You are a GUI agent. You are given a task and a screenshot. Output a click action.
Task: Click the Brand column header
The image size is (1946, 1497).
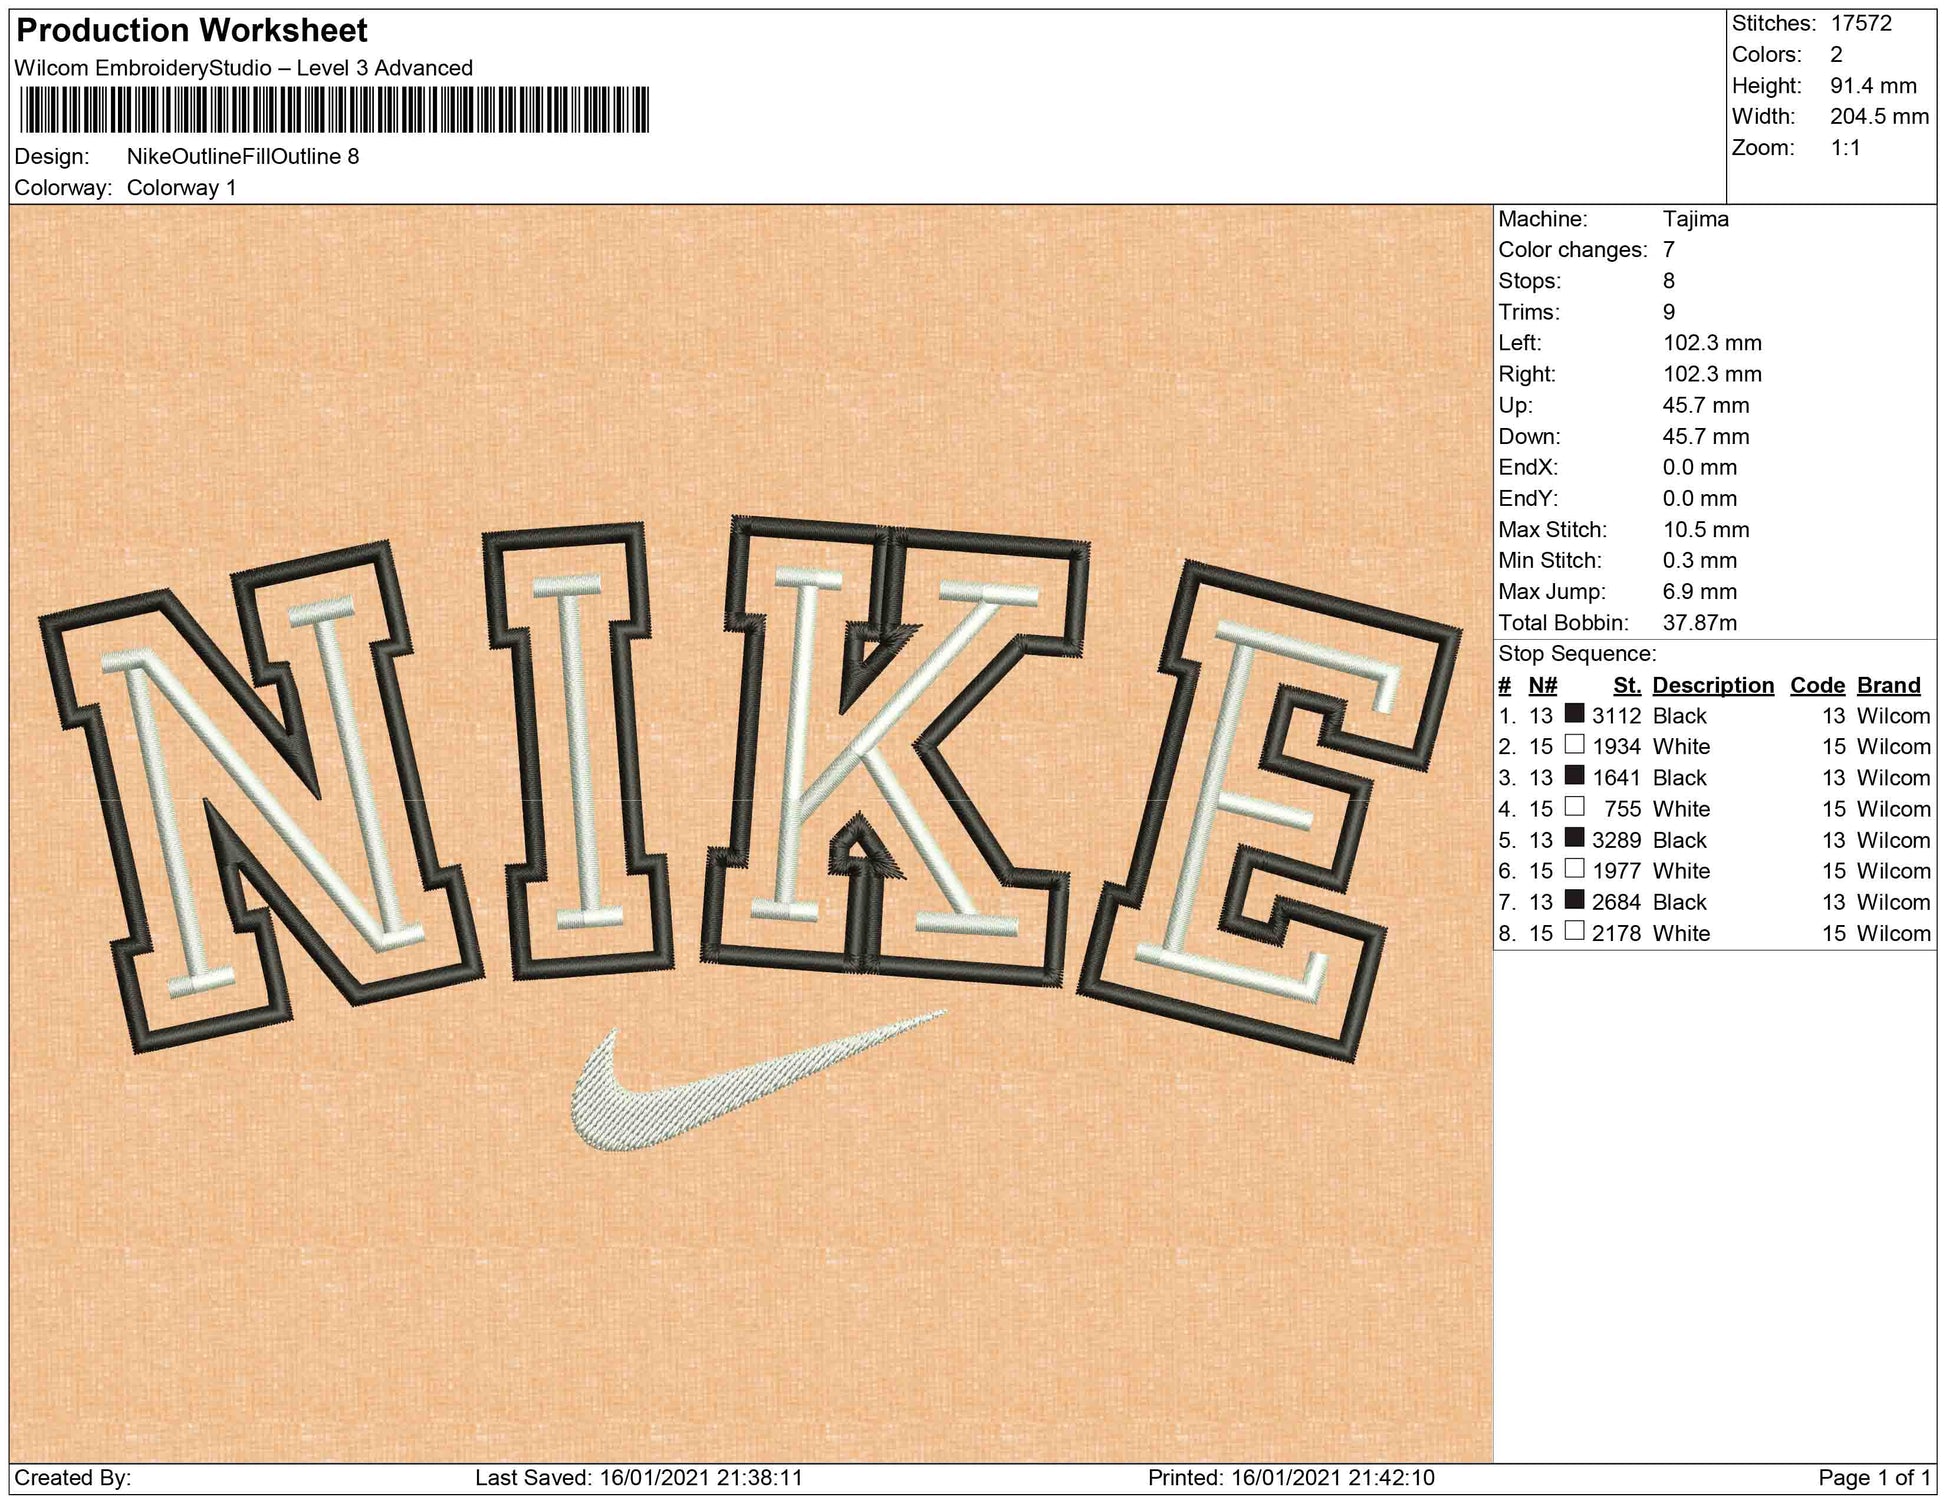click(x=1888, y=685)
